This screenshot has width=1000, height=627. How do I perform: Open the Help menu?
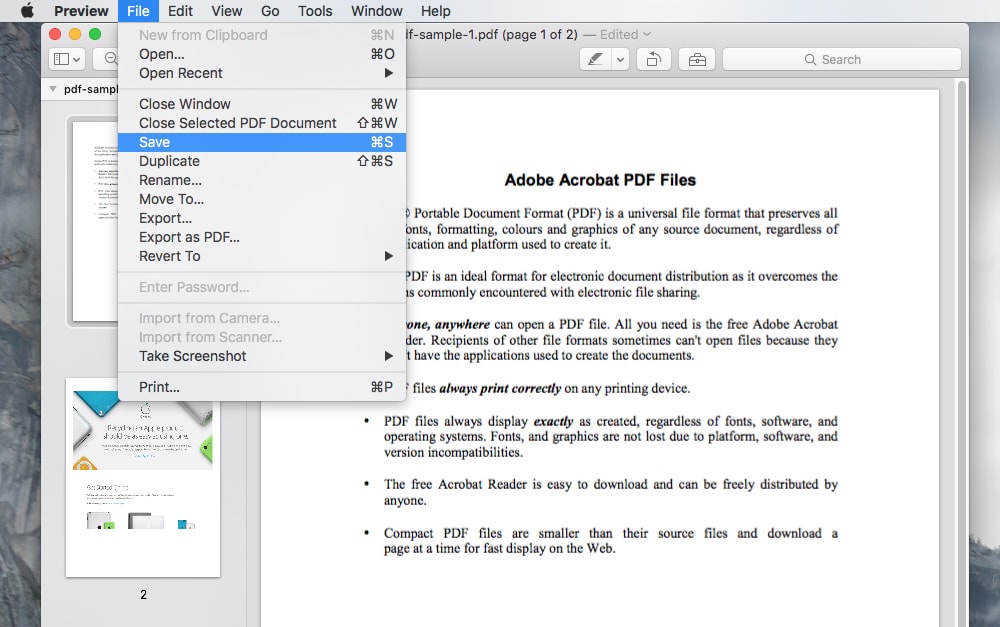(436, 11)
